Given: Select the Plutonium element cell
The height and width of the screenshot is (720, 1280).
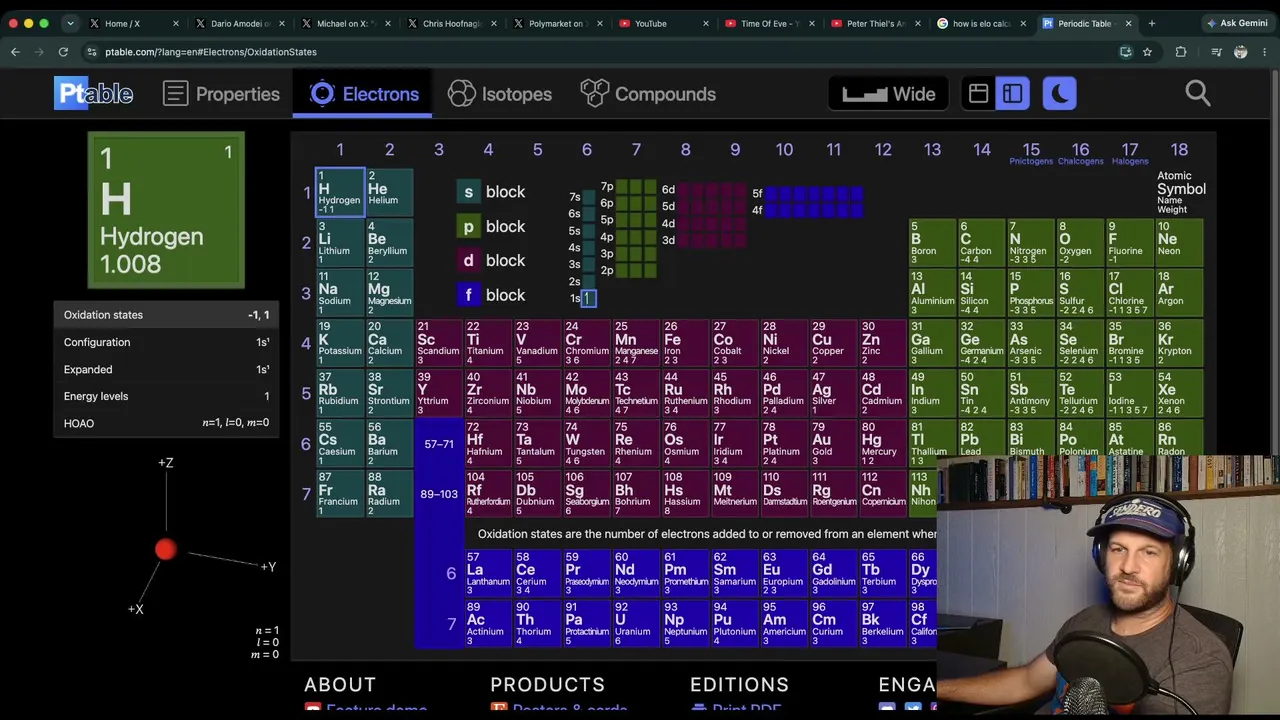Looking at the screenshot, I should point(734,623).
